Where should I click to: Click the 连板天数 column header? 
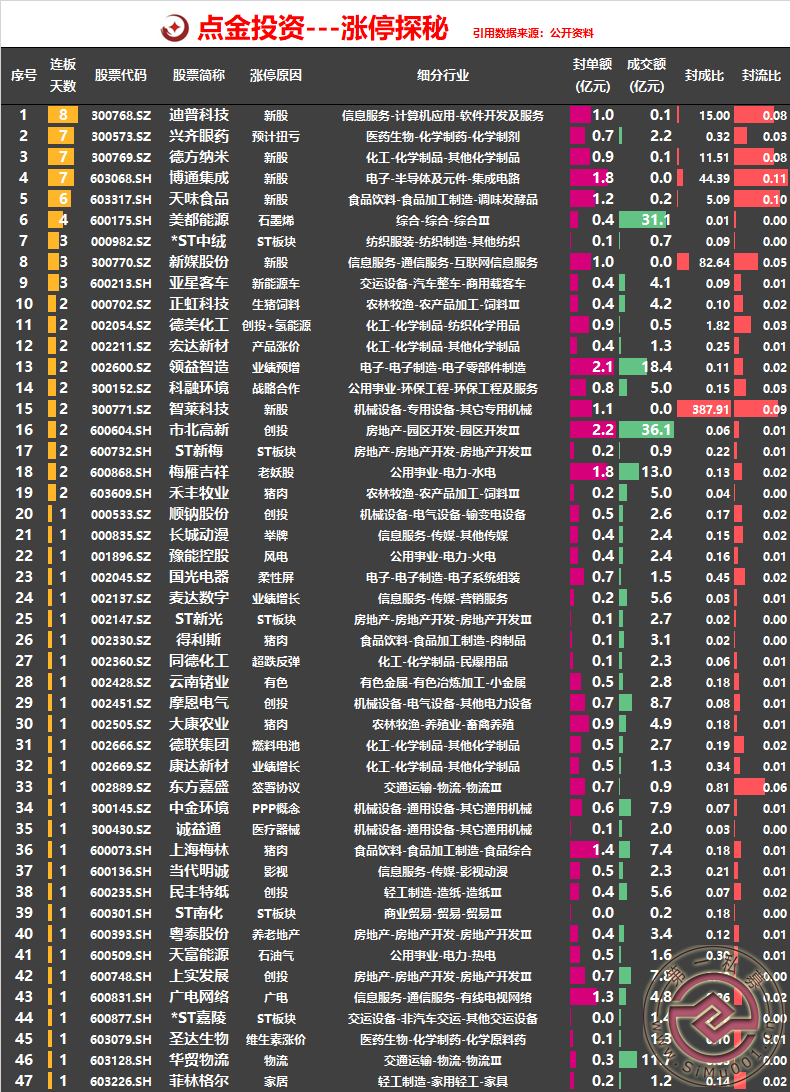click(x=63, y=75)
